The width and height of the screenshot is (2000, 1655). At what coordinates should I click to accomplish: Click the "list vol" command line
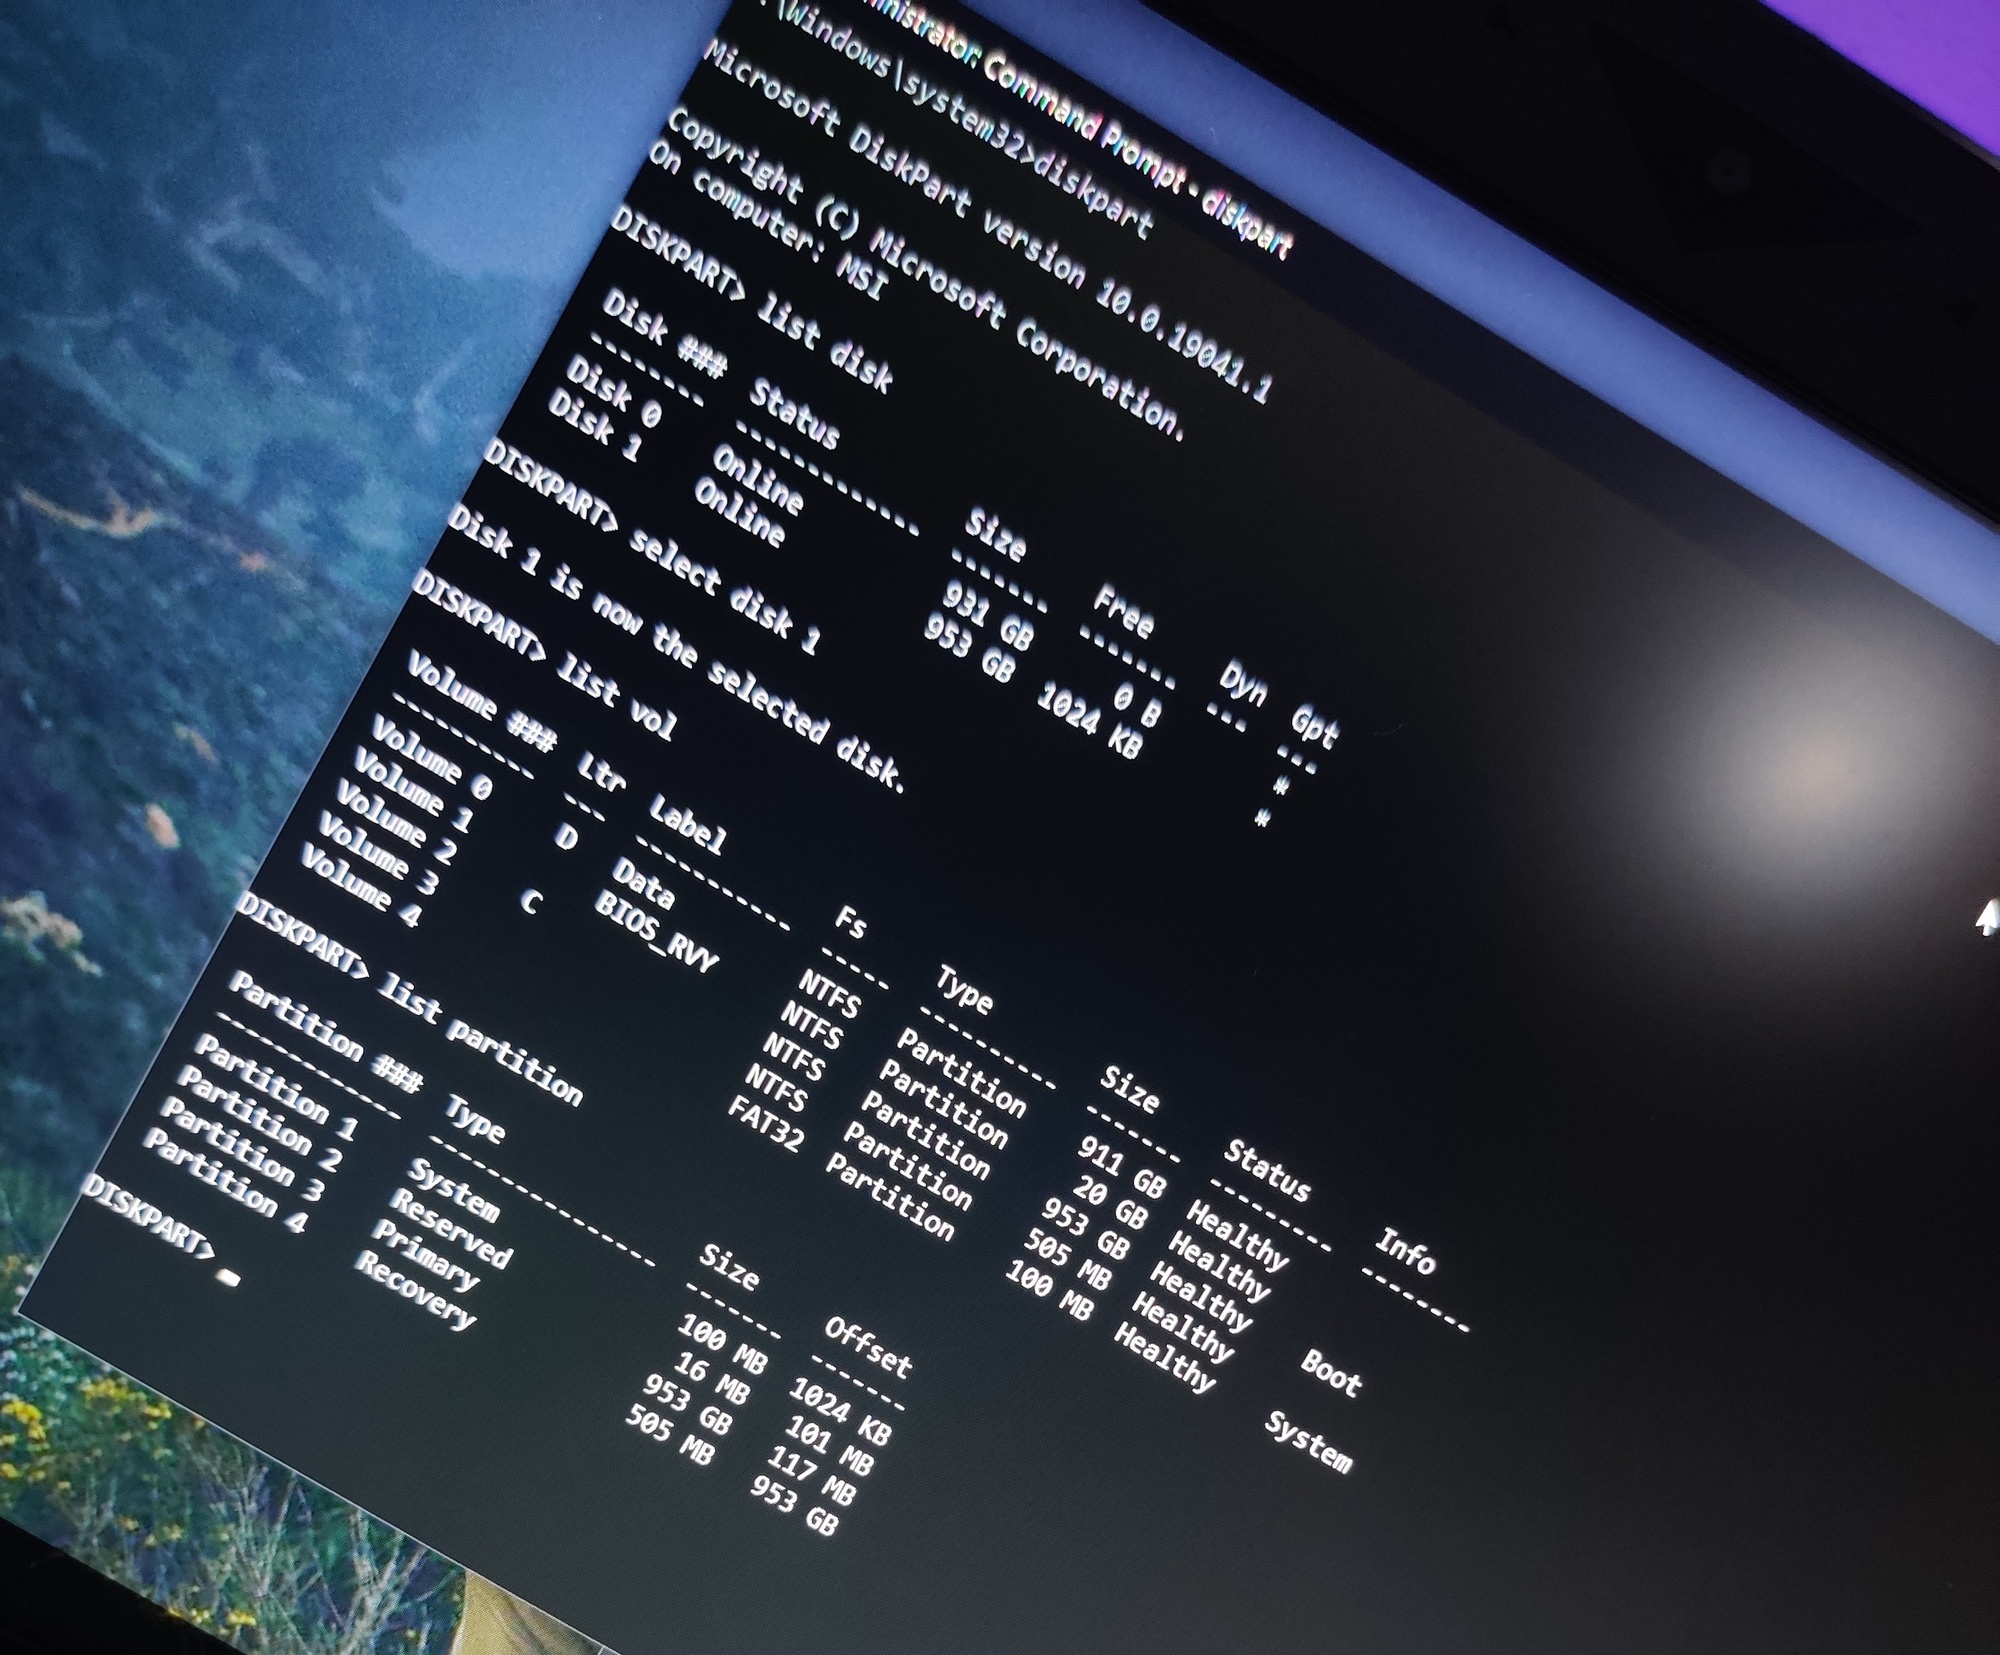click(545, 655)
